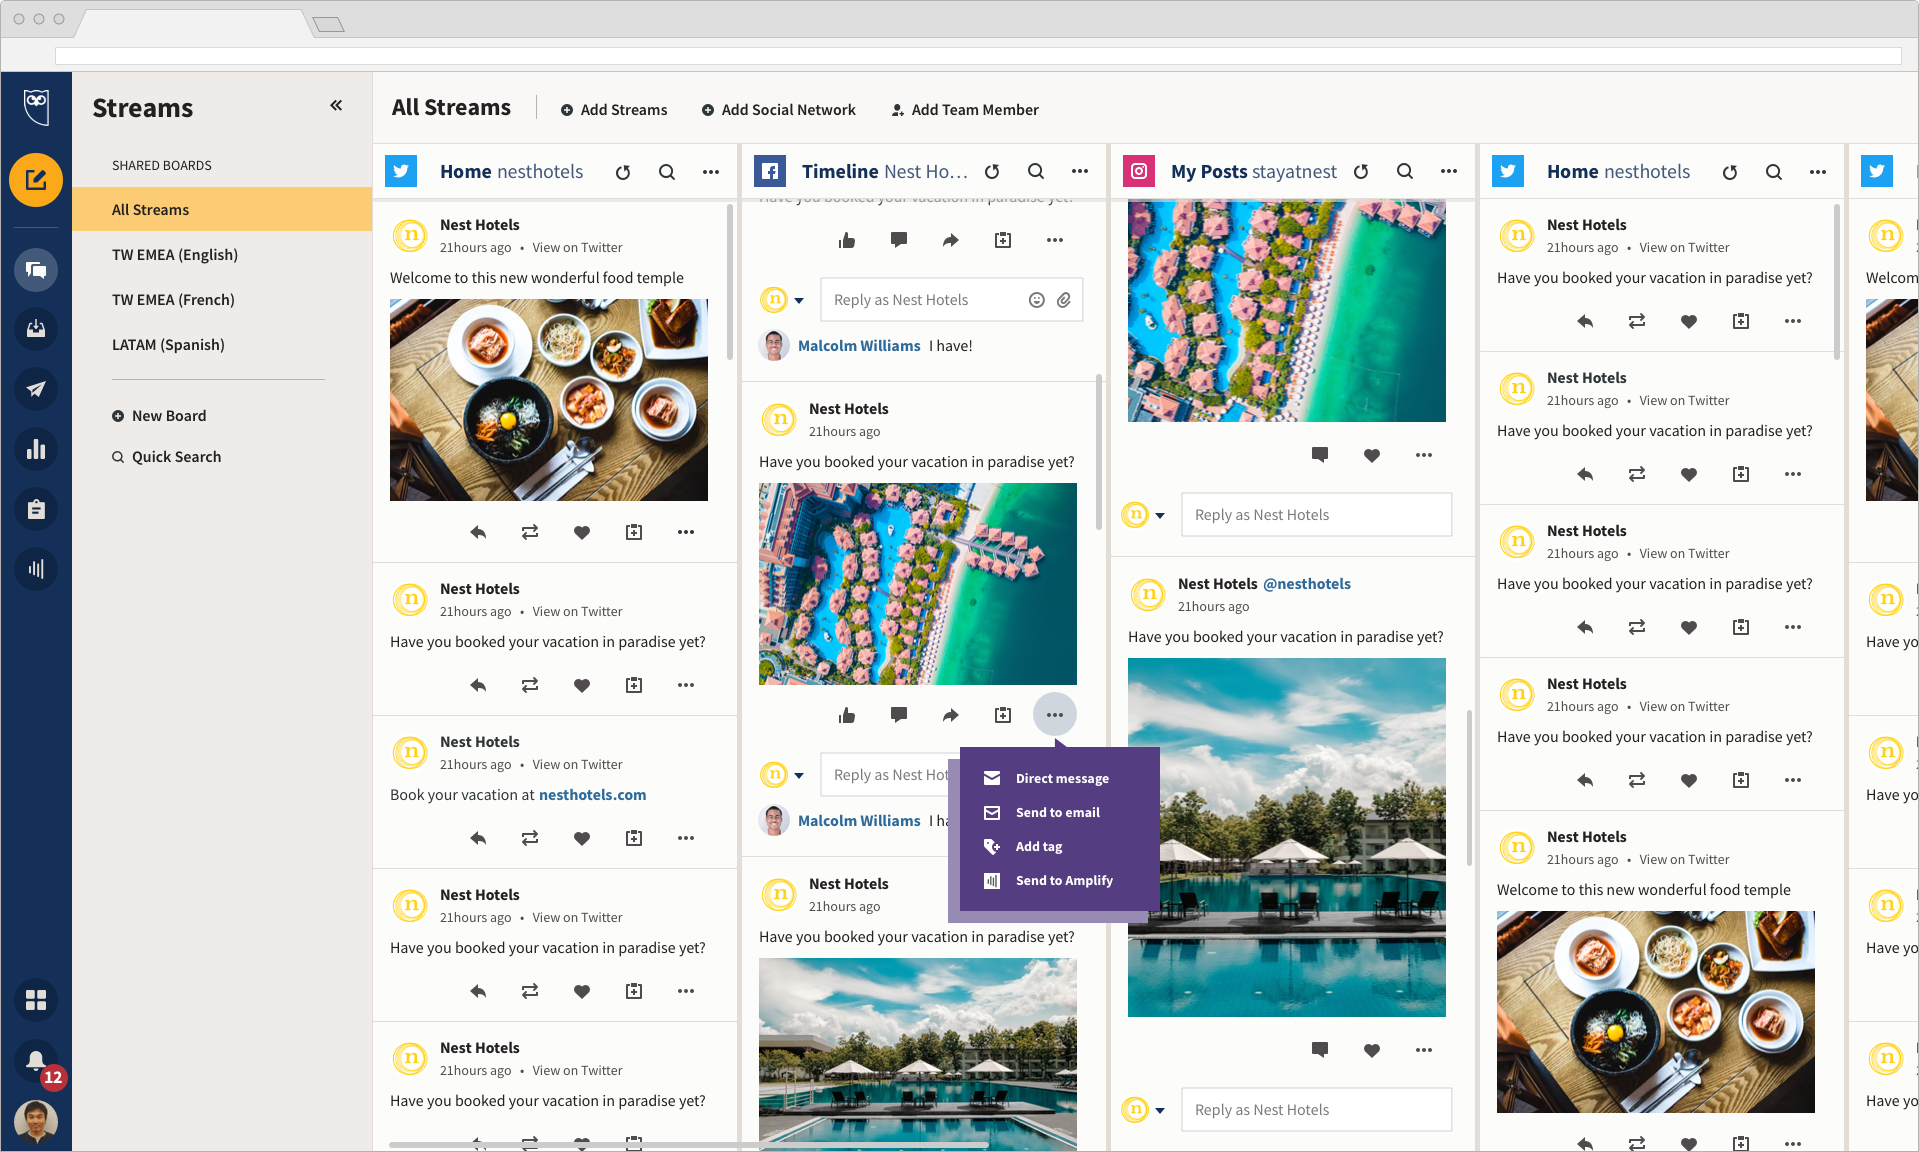Reply to the food temple tweet in first column
The height and width of the screenshot is (1152, 1919).
pyautogui.click(x=478, y=532)
